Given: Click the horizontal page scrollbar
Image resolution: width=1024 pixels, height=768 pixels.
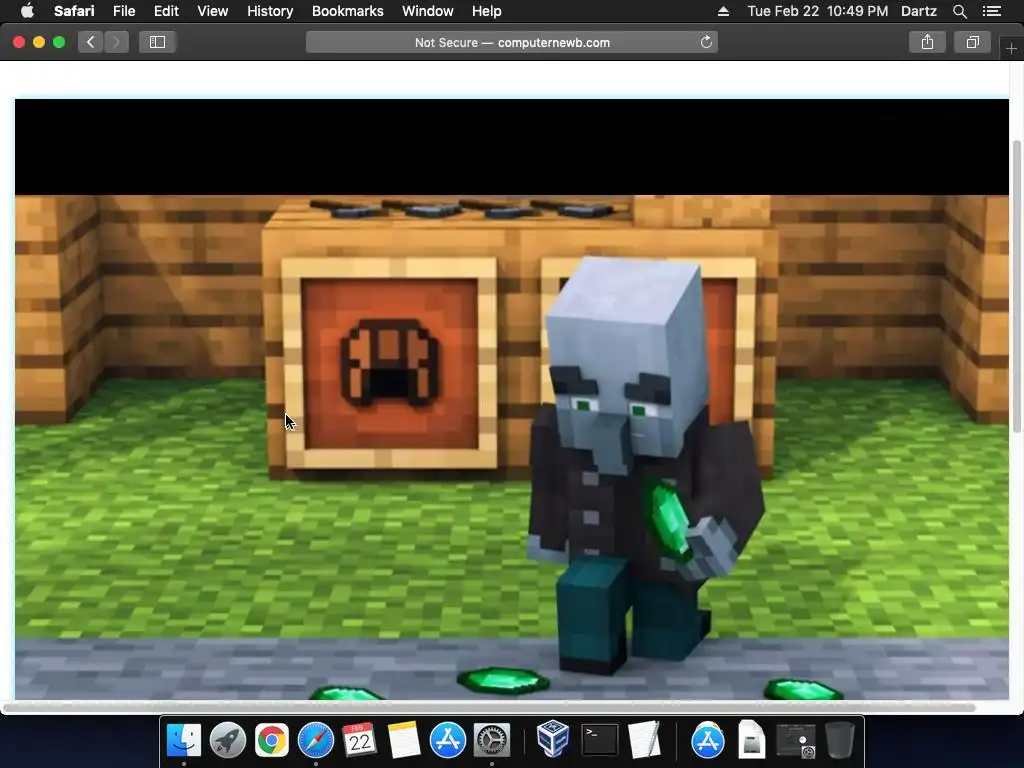Looking at the screenshot, I should 489,707.
